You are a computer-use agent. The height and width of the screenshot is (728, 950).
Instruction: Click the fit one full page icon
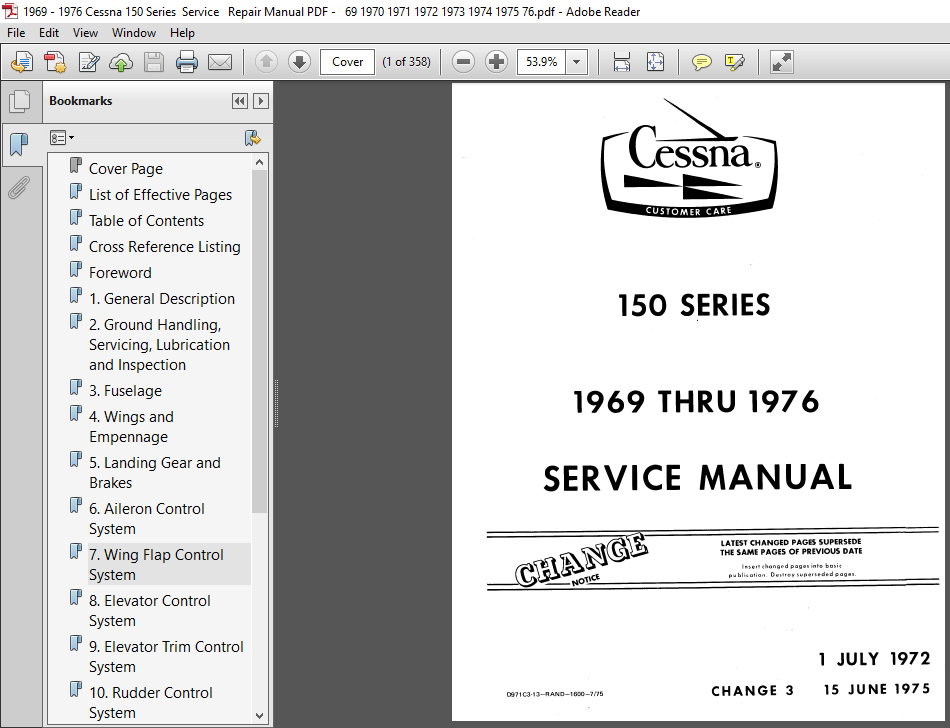655,62
